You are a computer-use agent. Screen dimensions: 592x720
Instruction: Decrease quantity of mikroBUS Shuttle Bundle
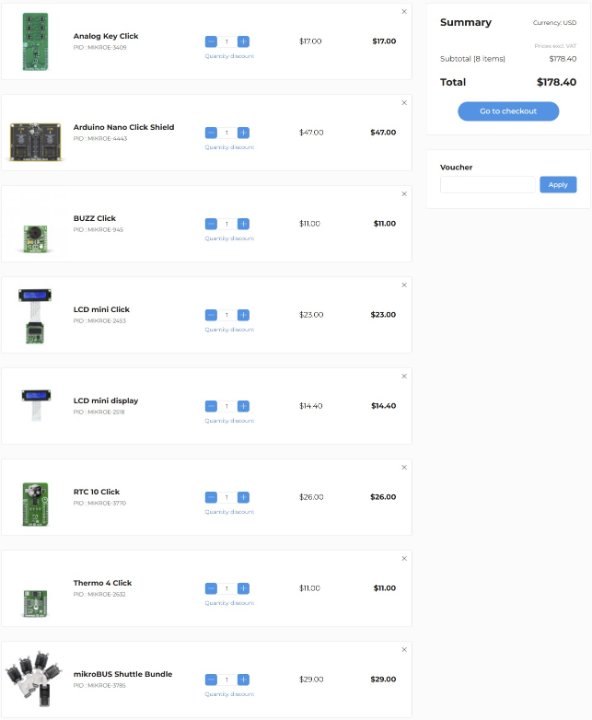click(211, 680)
